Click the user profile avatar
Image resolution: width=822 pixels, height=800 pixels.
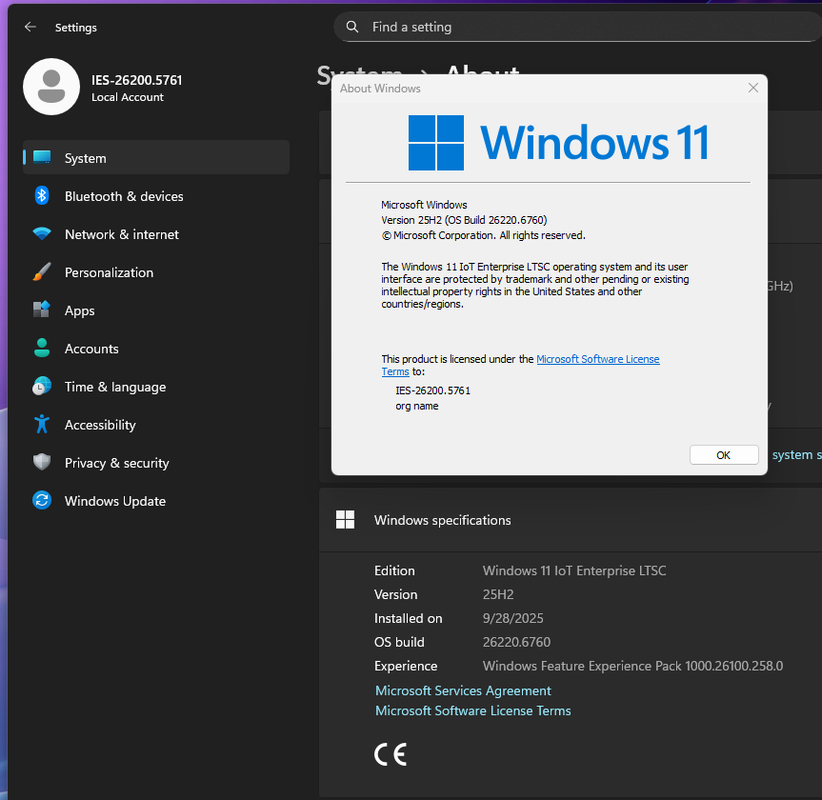click(x=51, y=87)
